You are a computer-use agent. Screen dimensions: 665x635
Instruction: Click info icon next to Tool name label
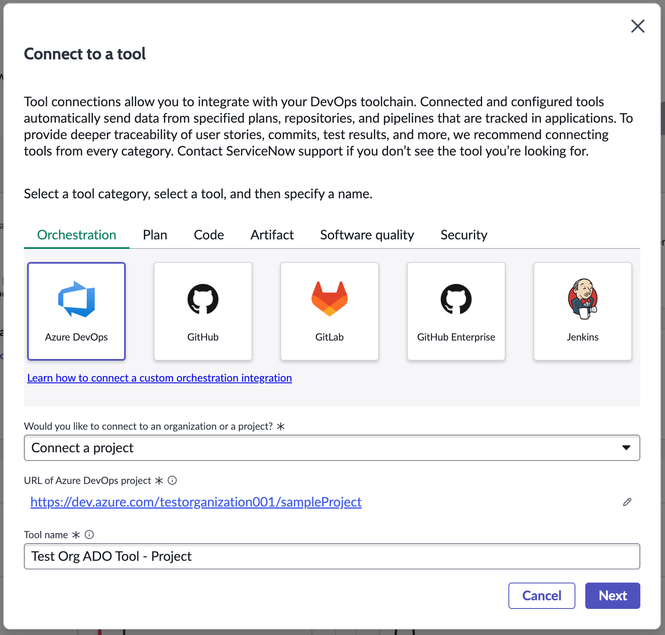click(x=89, y=534)
